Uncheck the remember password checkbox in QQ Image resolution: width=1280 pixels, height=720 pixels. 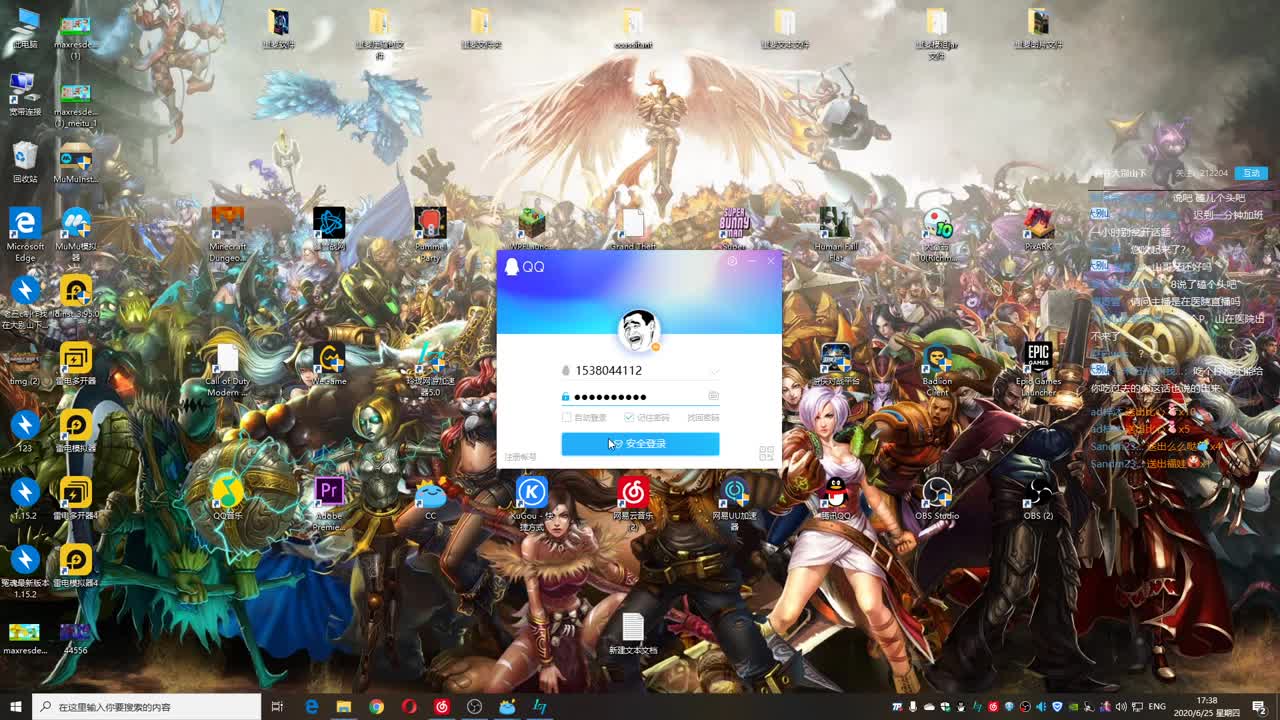[629, 417]
